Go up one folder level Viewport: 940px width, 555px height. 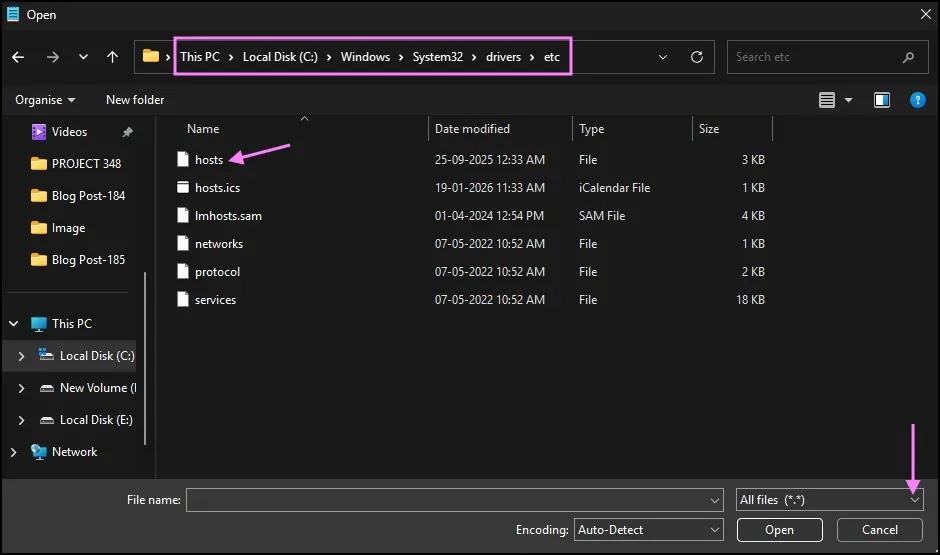112,57
